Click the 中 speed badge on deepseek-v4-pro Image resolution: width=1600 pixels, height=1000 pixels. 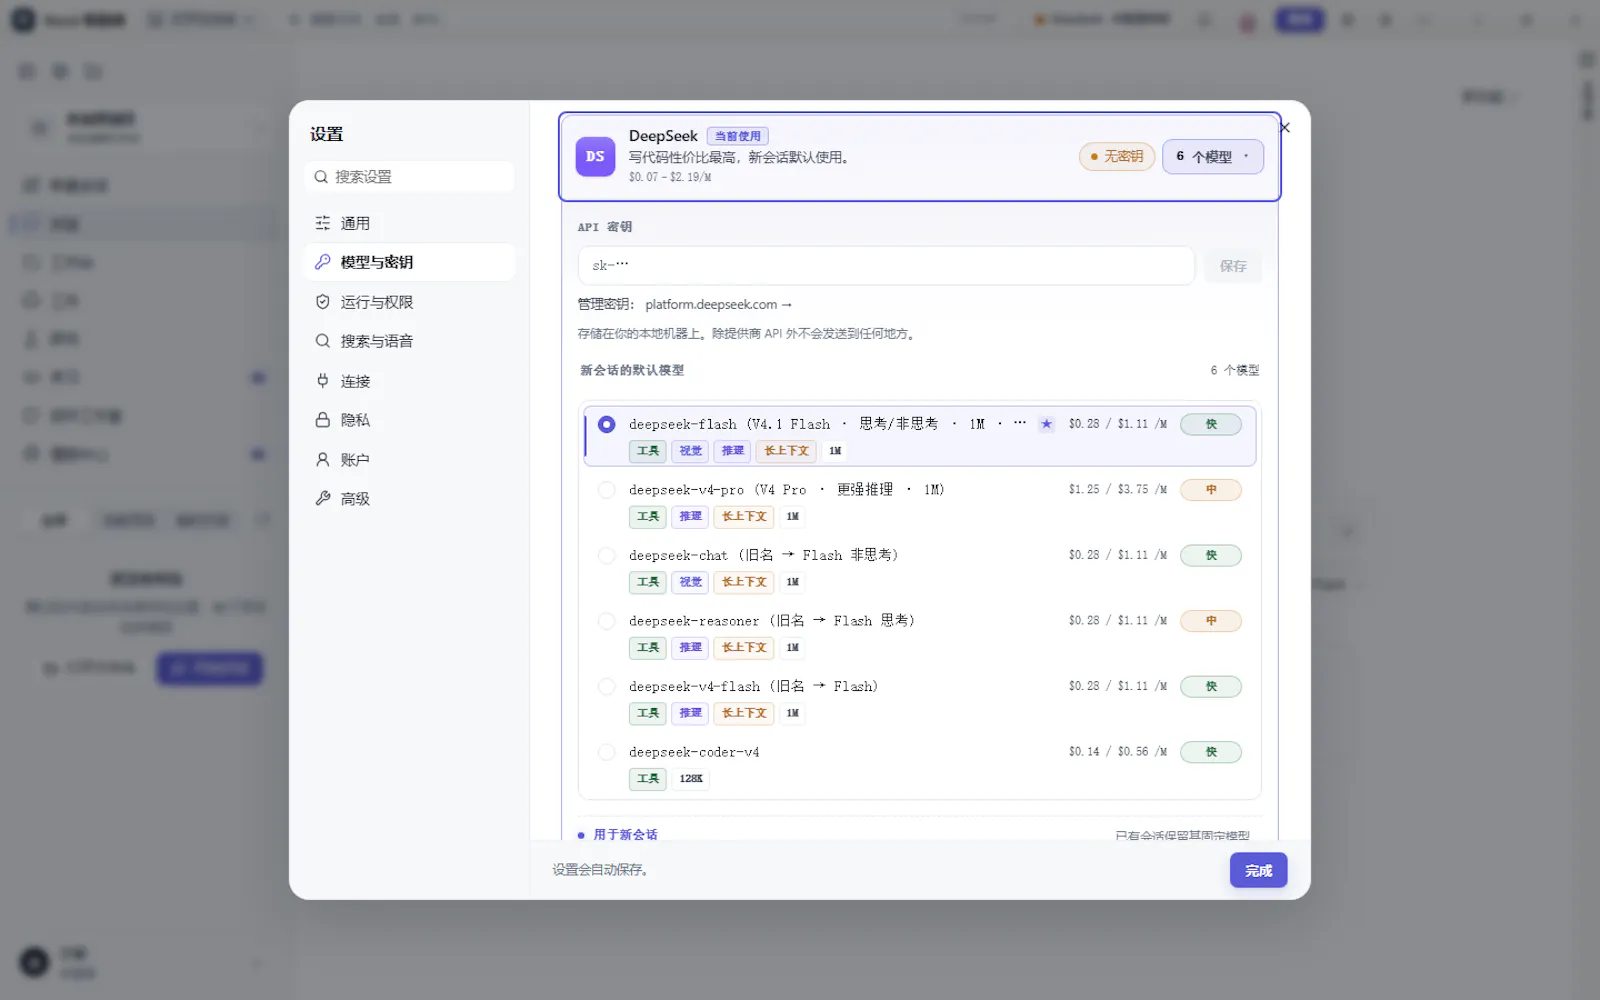point(1211,490)
